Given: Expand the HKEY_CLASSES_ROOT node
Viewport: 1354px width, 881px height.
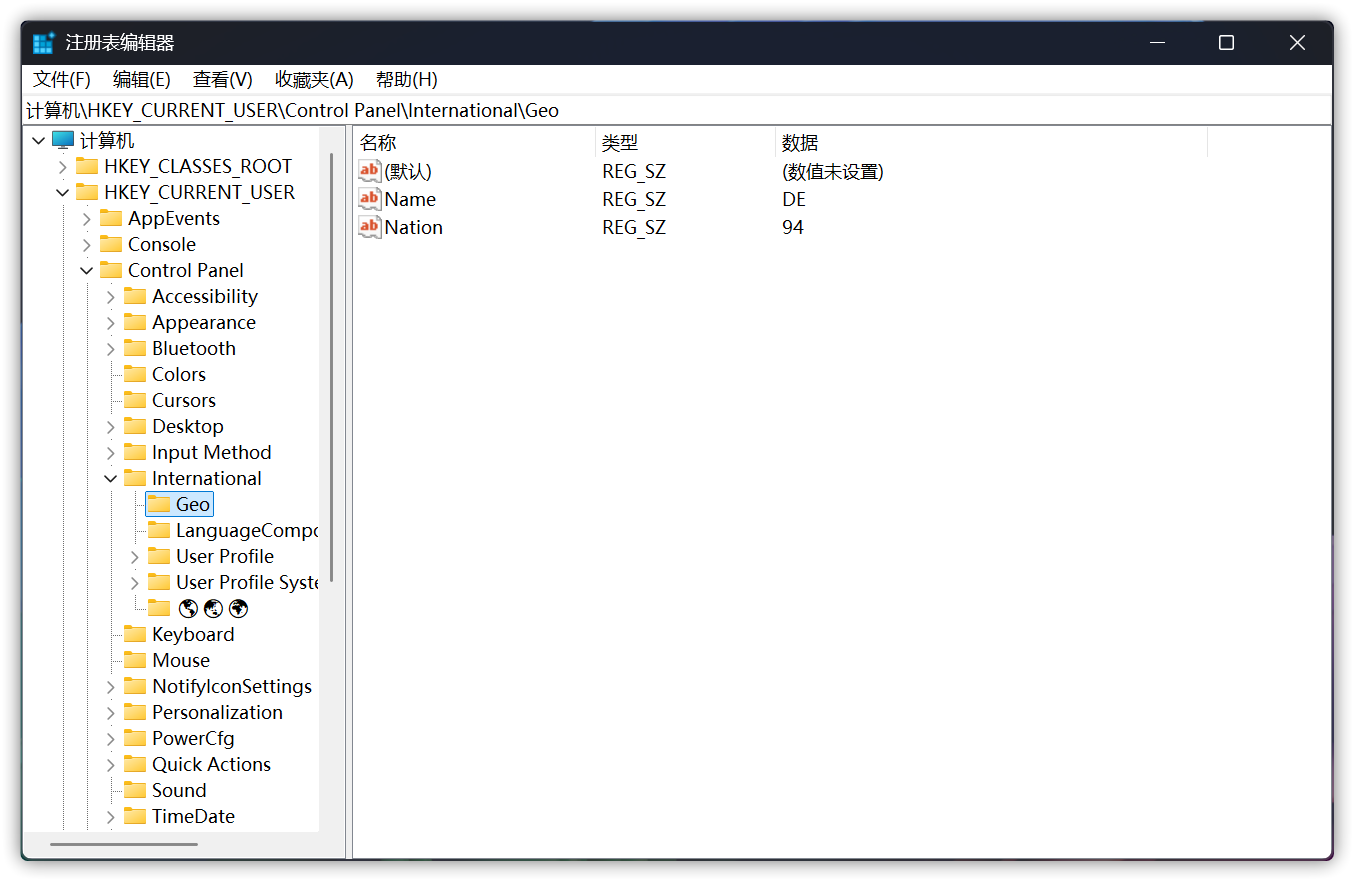Looking at the screenshot, I should tap(63, 166).
